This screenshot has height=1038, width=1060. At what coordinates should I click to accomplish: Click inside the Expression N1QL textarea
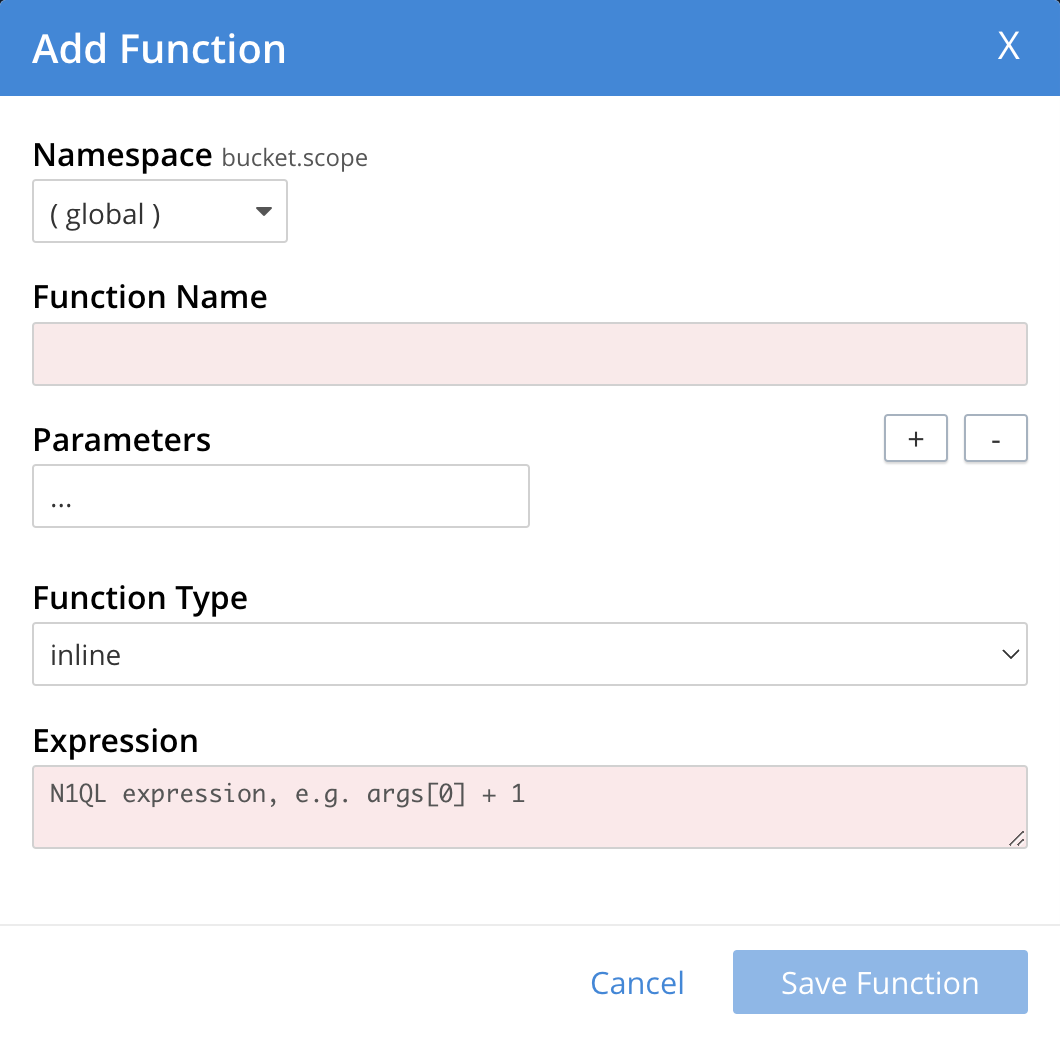[x=530, y=806]
